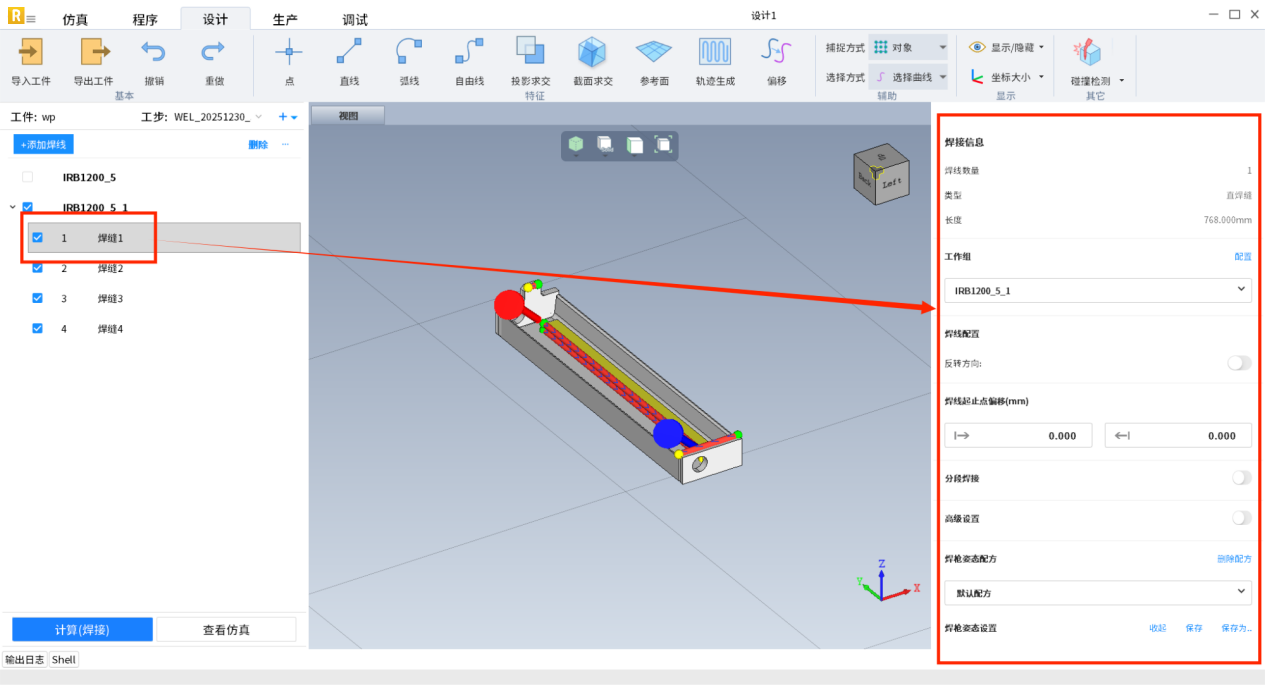
Task: Turn on the 分段焊接 toggle
Action: click(1240, 478)
